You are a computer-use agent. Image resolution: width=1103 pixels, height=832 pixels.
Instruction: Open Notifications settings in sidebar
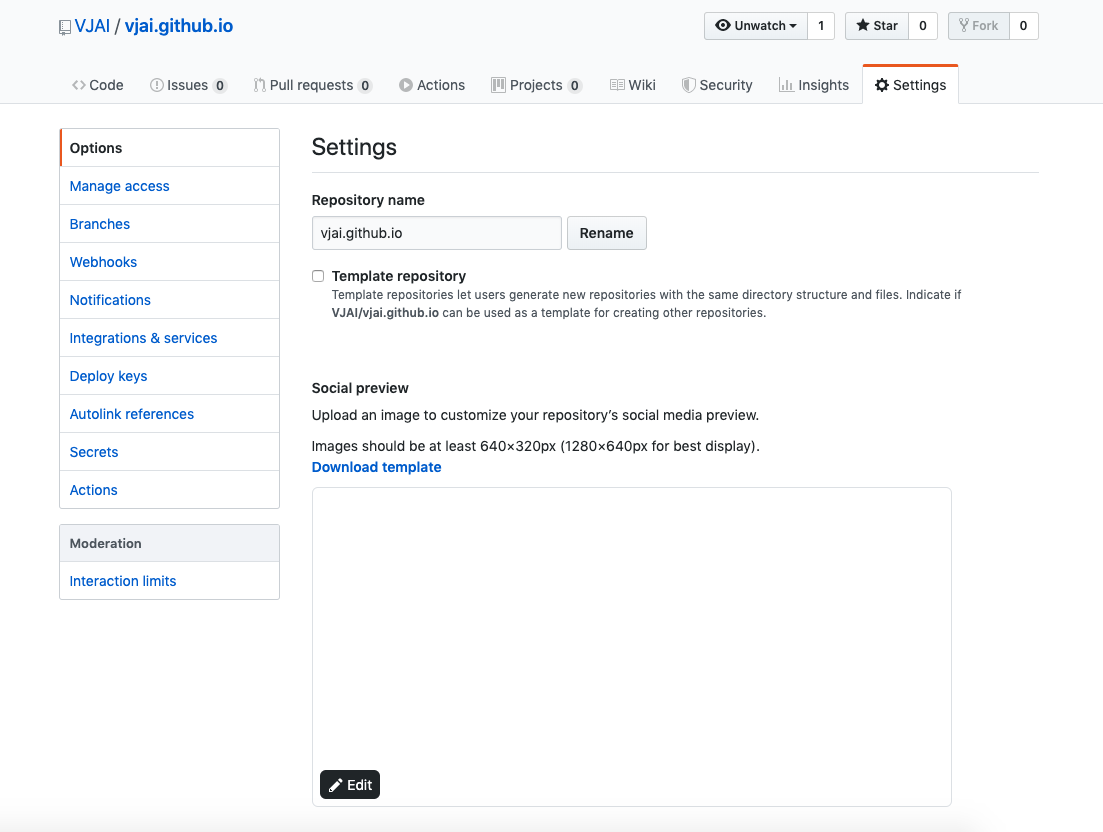170,300
